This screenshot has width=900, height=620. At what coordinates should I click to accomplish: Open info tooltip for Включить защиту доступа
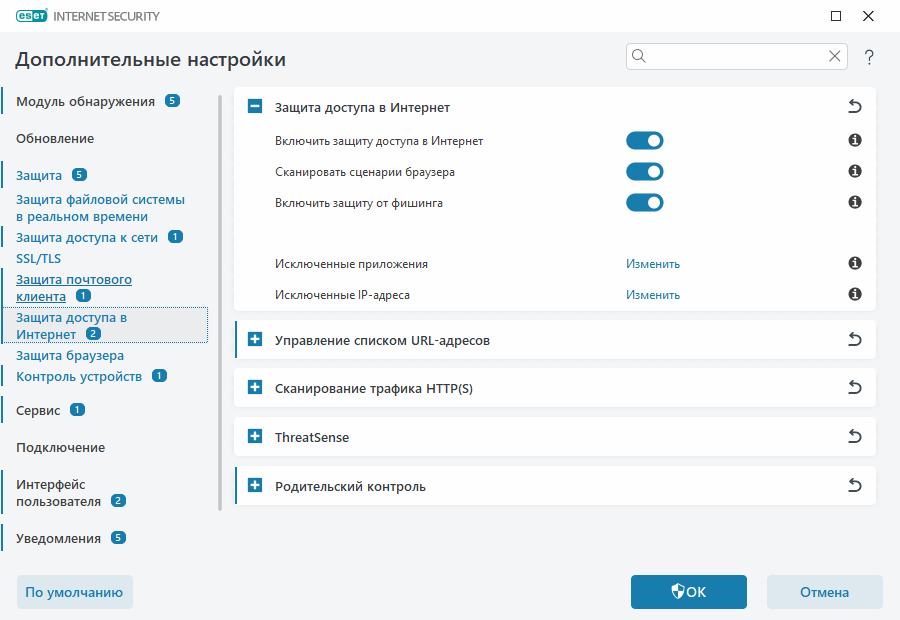click(854, 140)
